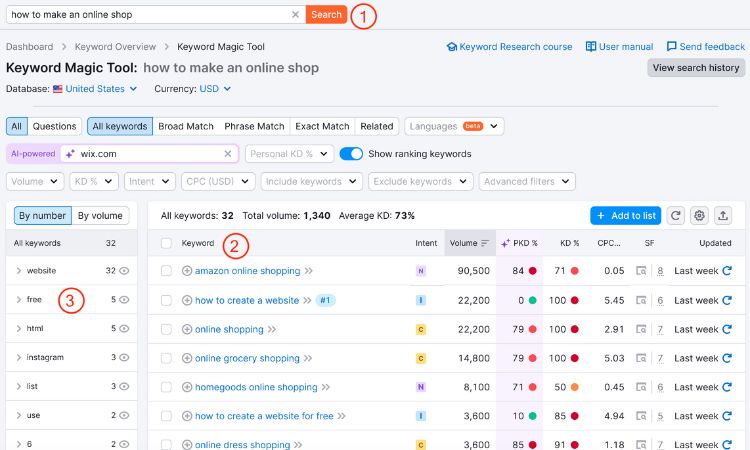Image resolution: width=750 pixels, height=450 pixels.
Task: Open the User manual link
Action: pos(619,47)
